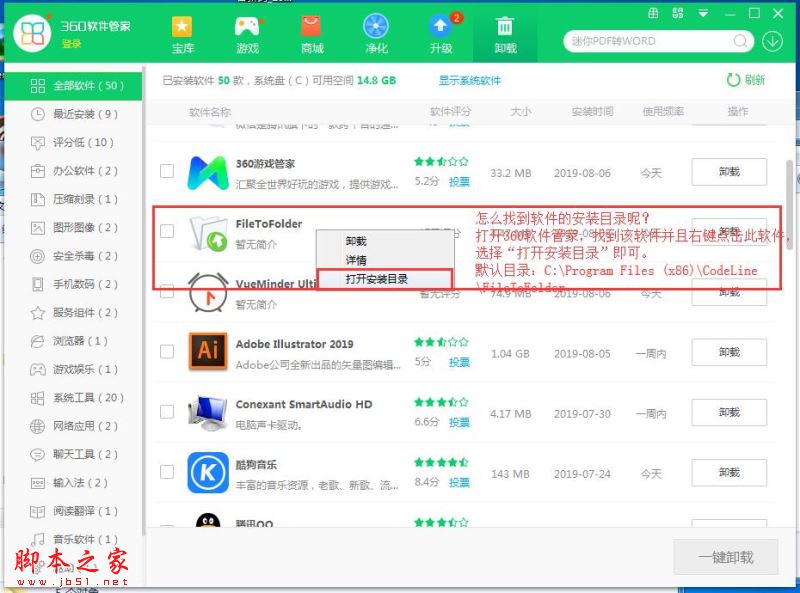Select 聊天工具 (2) category
This screenshot has width=800, height=593.
73,455
